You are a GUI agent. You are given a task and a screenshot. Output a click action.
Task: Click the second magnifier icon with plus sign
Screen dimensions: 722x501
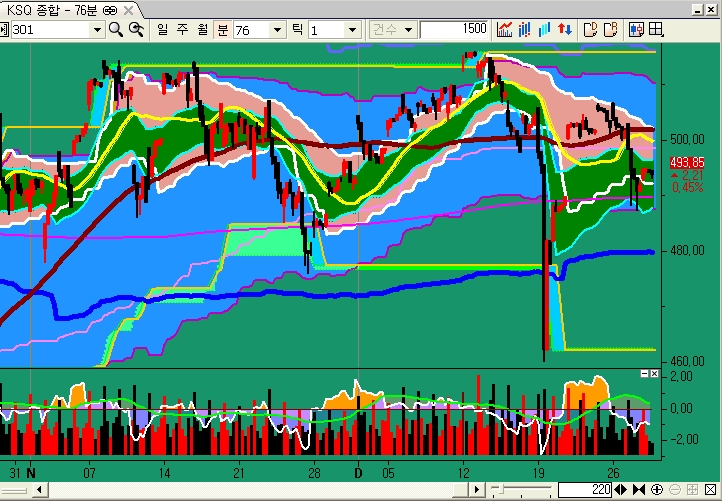pyautogui.click(x=136, y=30)
